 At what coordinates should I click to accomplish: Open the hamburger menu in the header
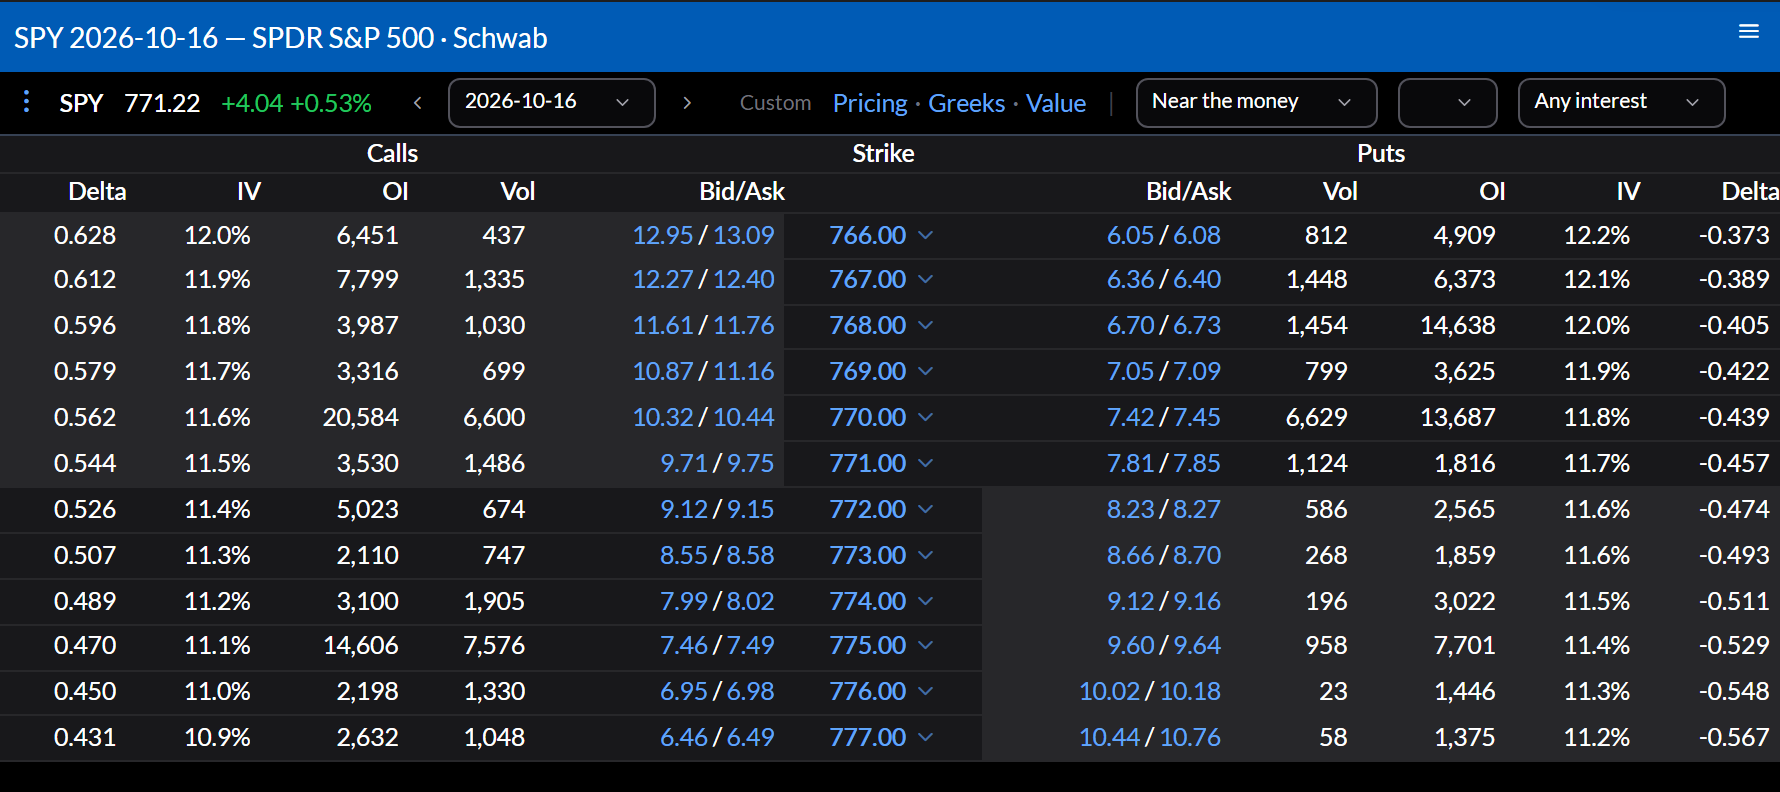click(1749, 31)
